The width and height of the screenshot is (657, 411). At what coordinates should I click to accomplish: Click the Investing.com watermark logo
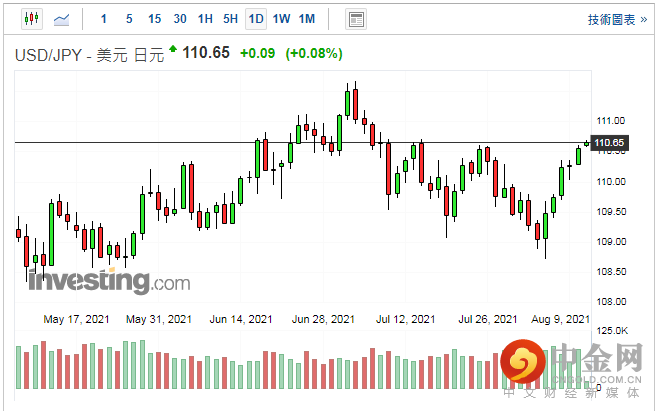(x=108, y=280)
